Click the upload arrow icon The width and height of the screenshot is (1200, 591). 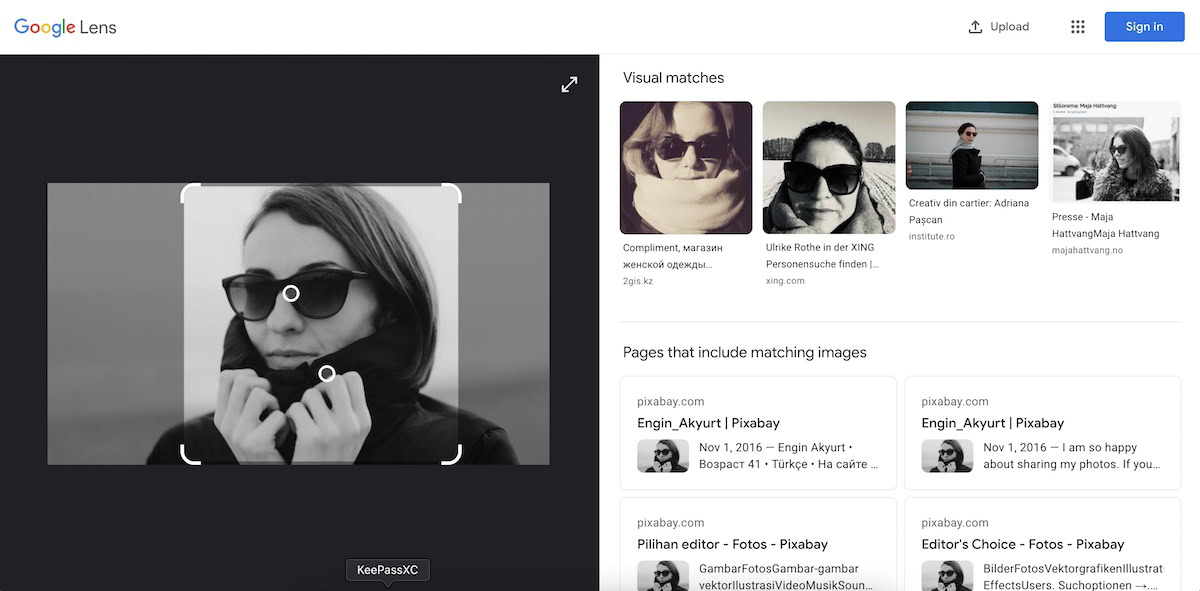coord(975,27)
